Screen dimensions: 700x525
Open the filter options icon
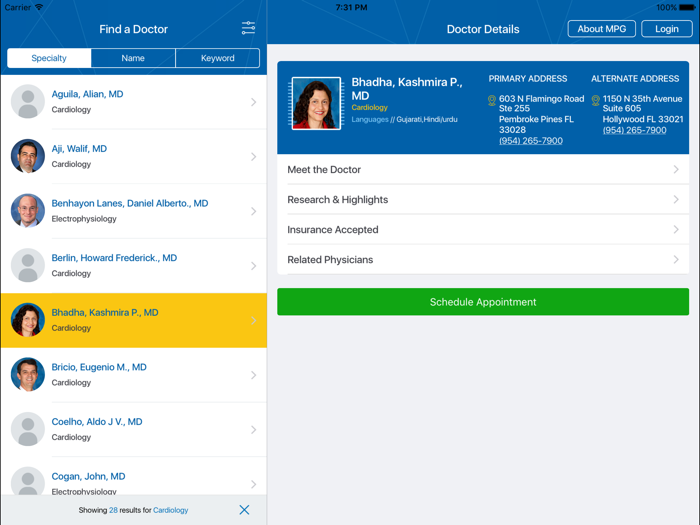tap(248, 28)
